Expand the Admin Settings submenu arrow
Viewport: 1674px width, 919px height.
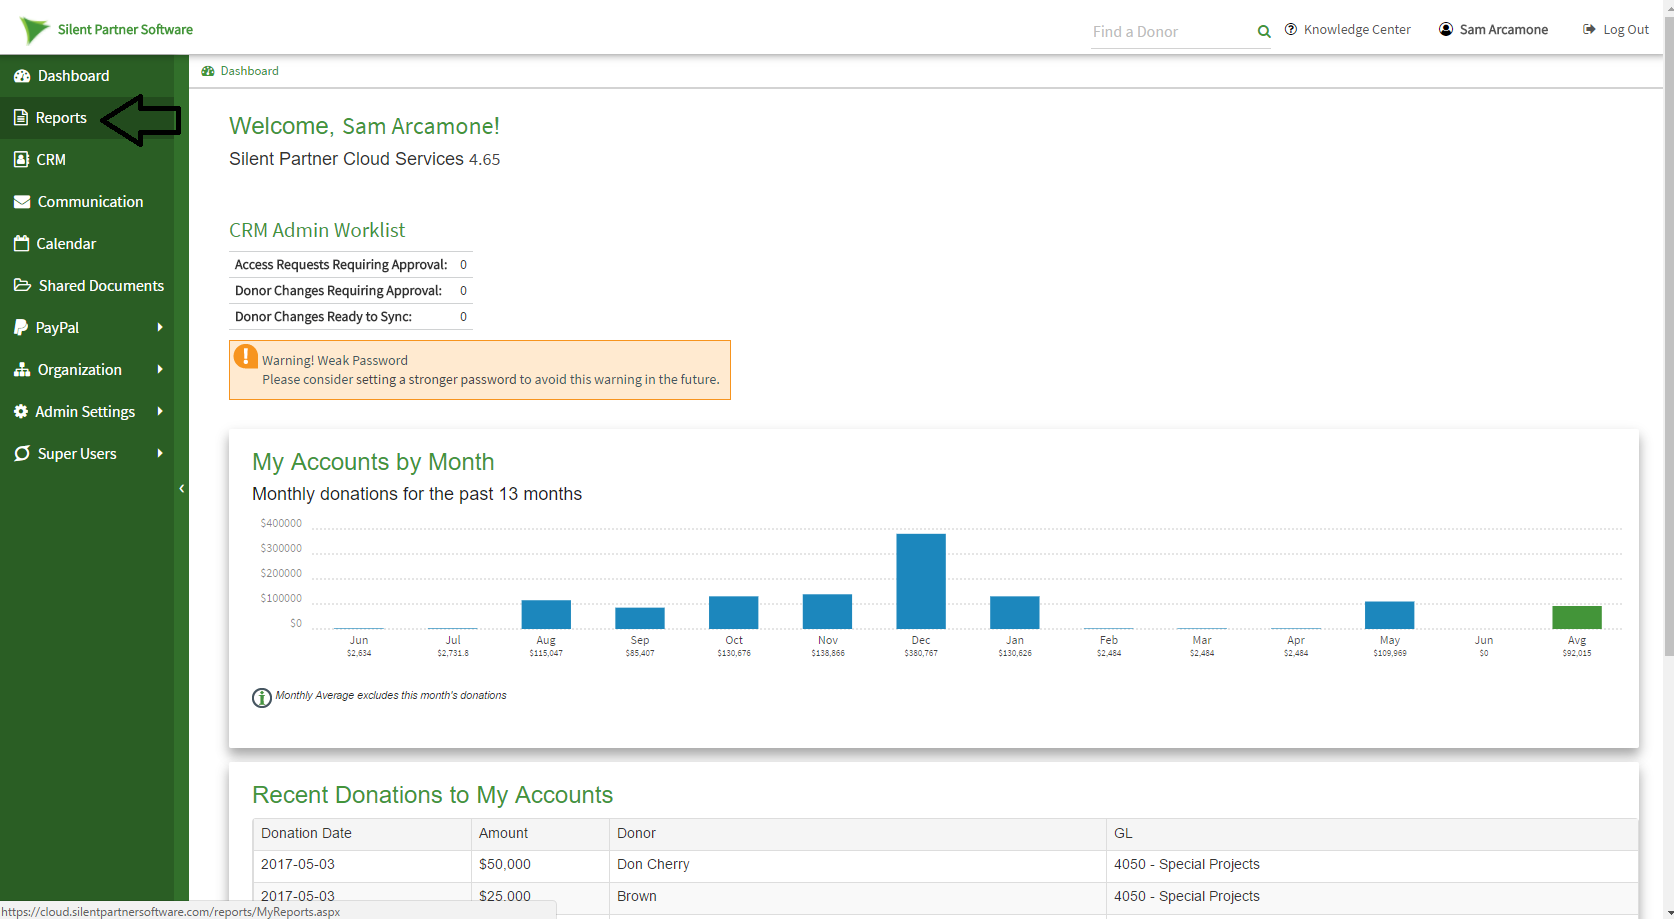[x=160, y=411]
